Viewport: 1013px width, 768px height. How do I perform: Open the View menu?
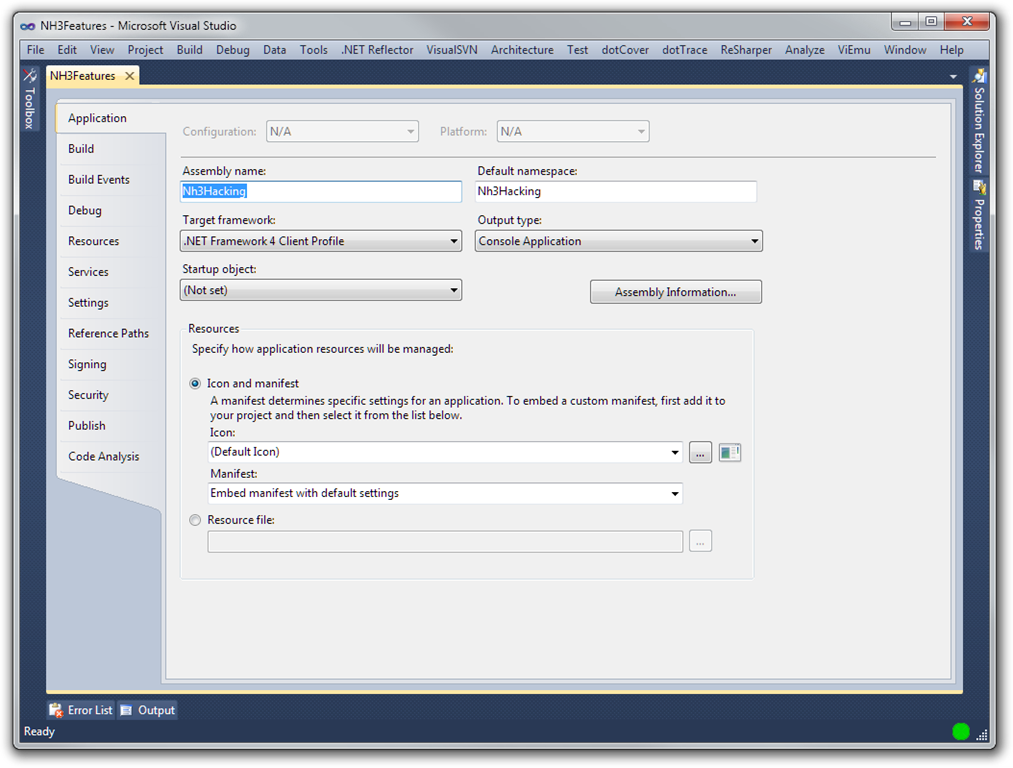pyautogui.click(x=102, y=50)
